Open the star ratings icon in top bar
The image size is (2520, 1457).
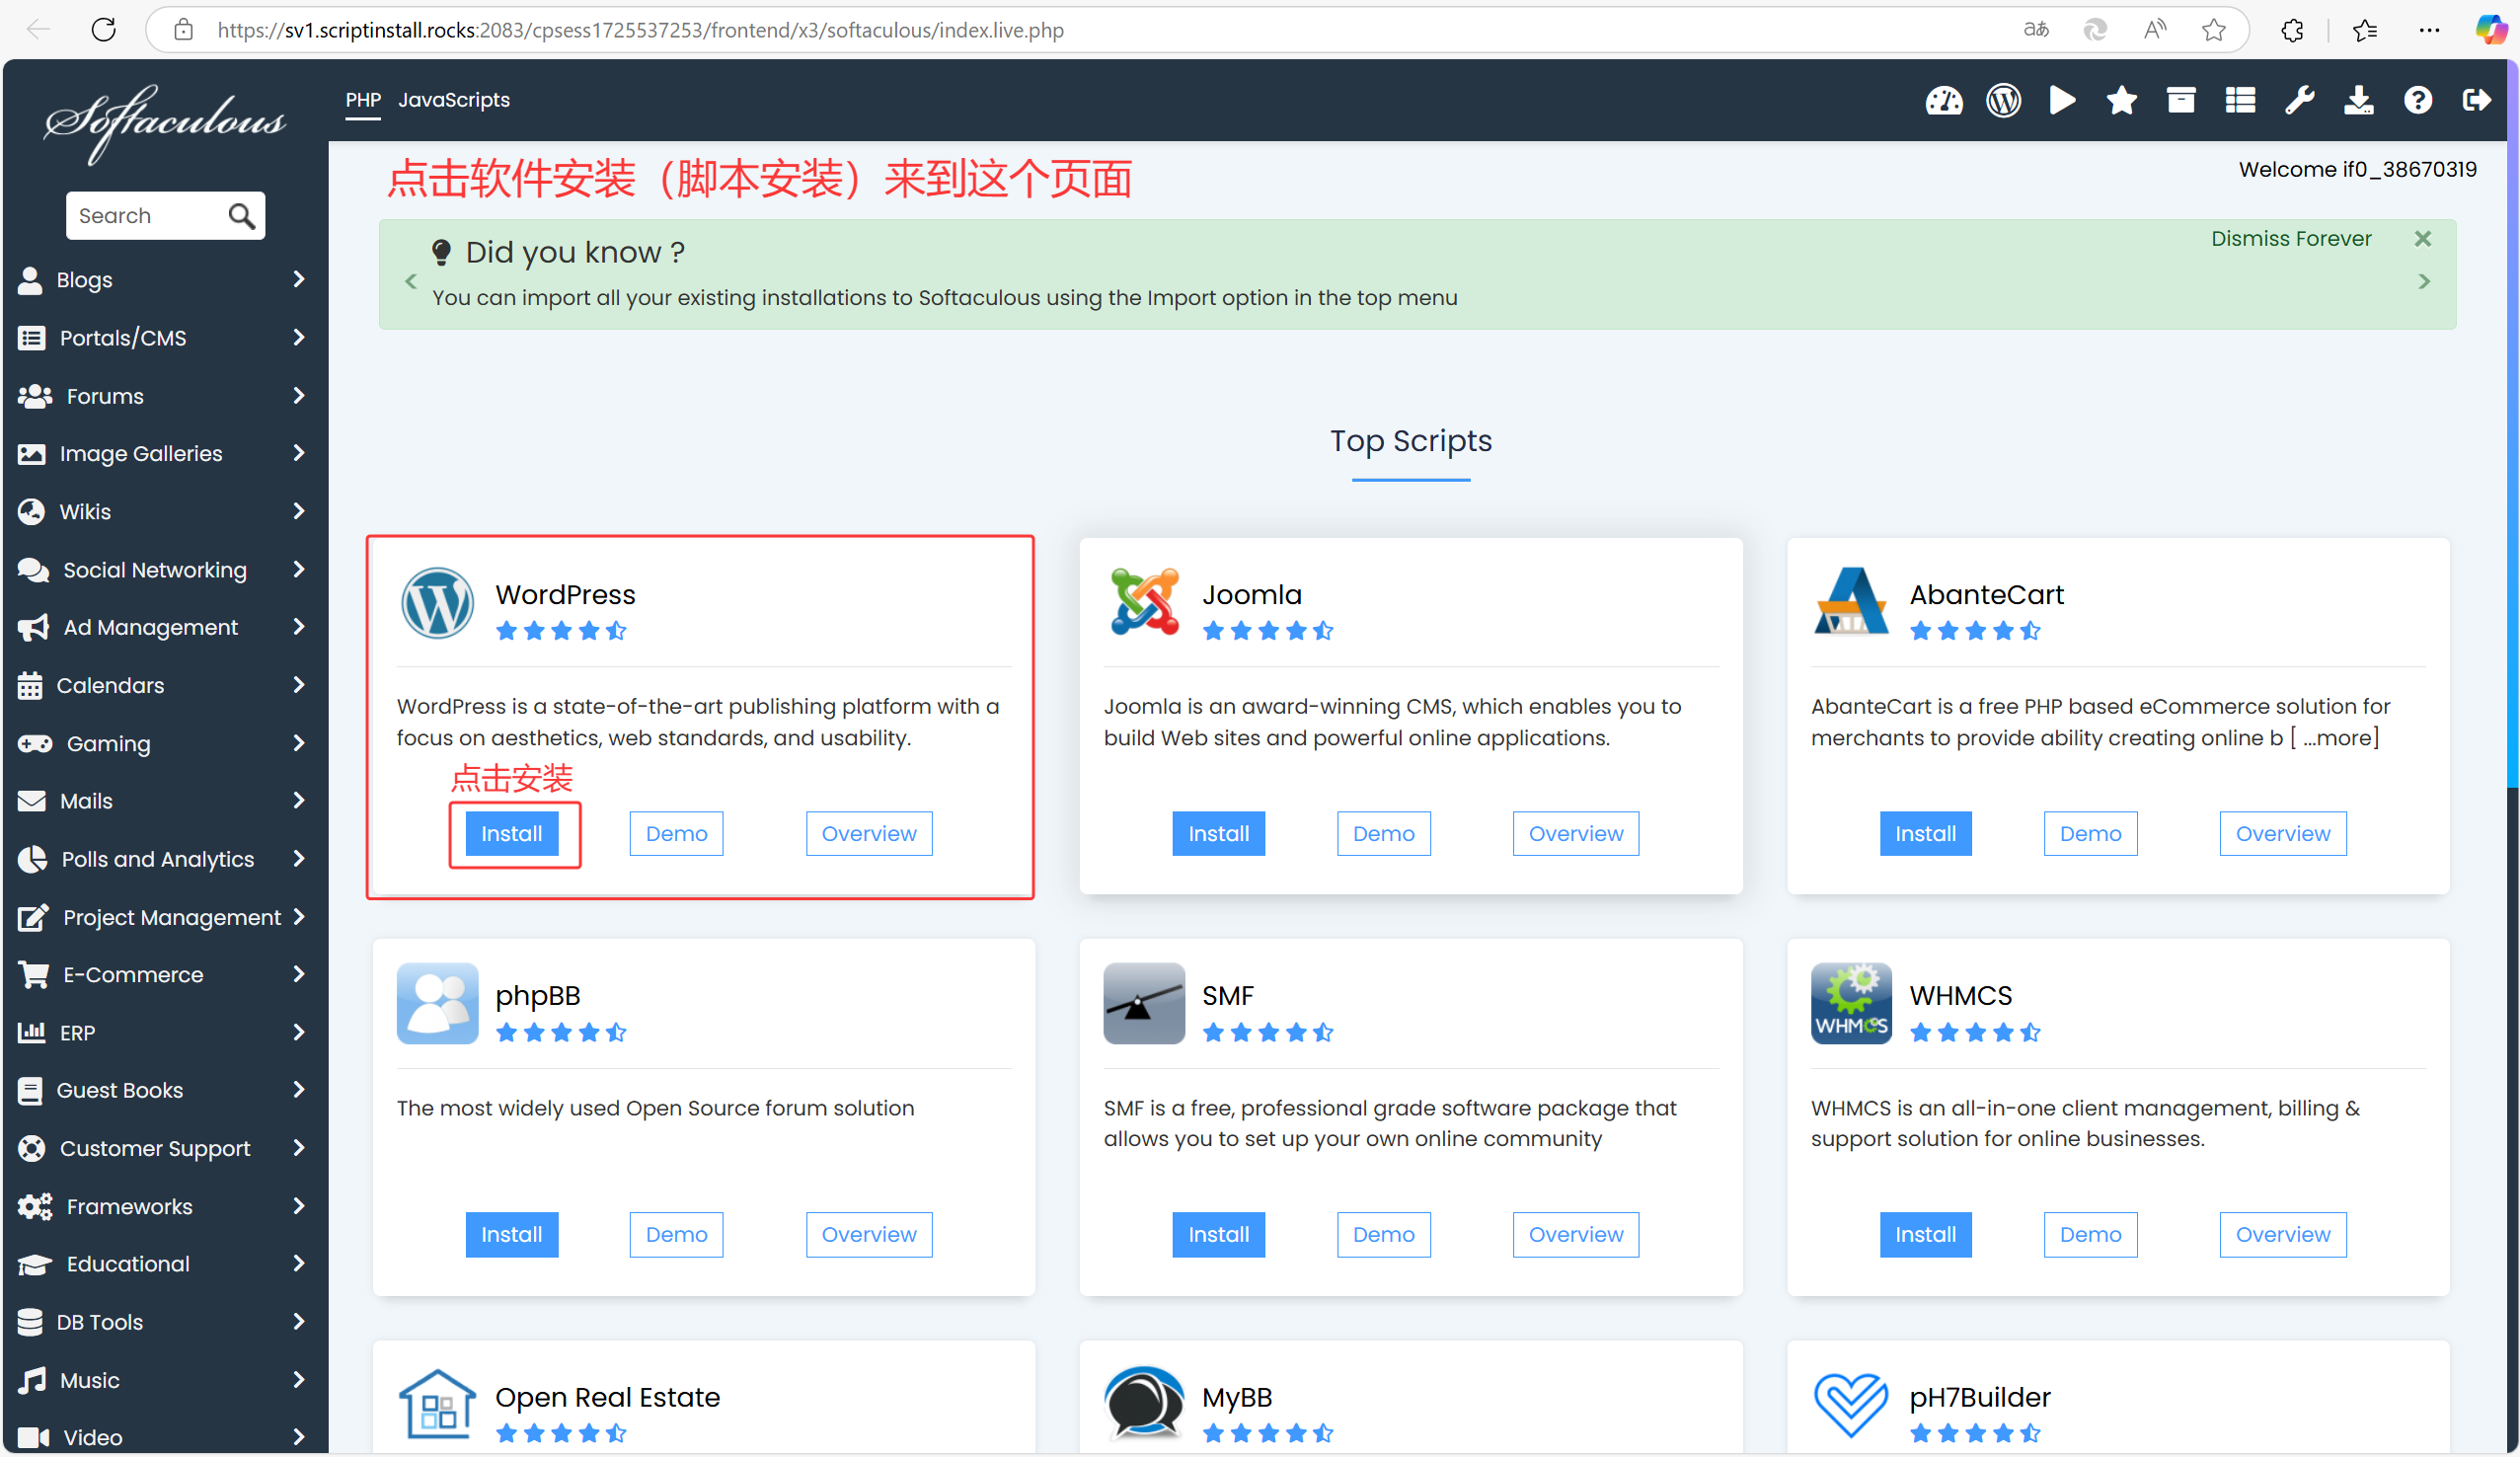(x=2121, y=100)
